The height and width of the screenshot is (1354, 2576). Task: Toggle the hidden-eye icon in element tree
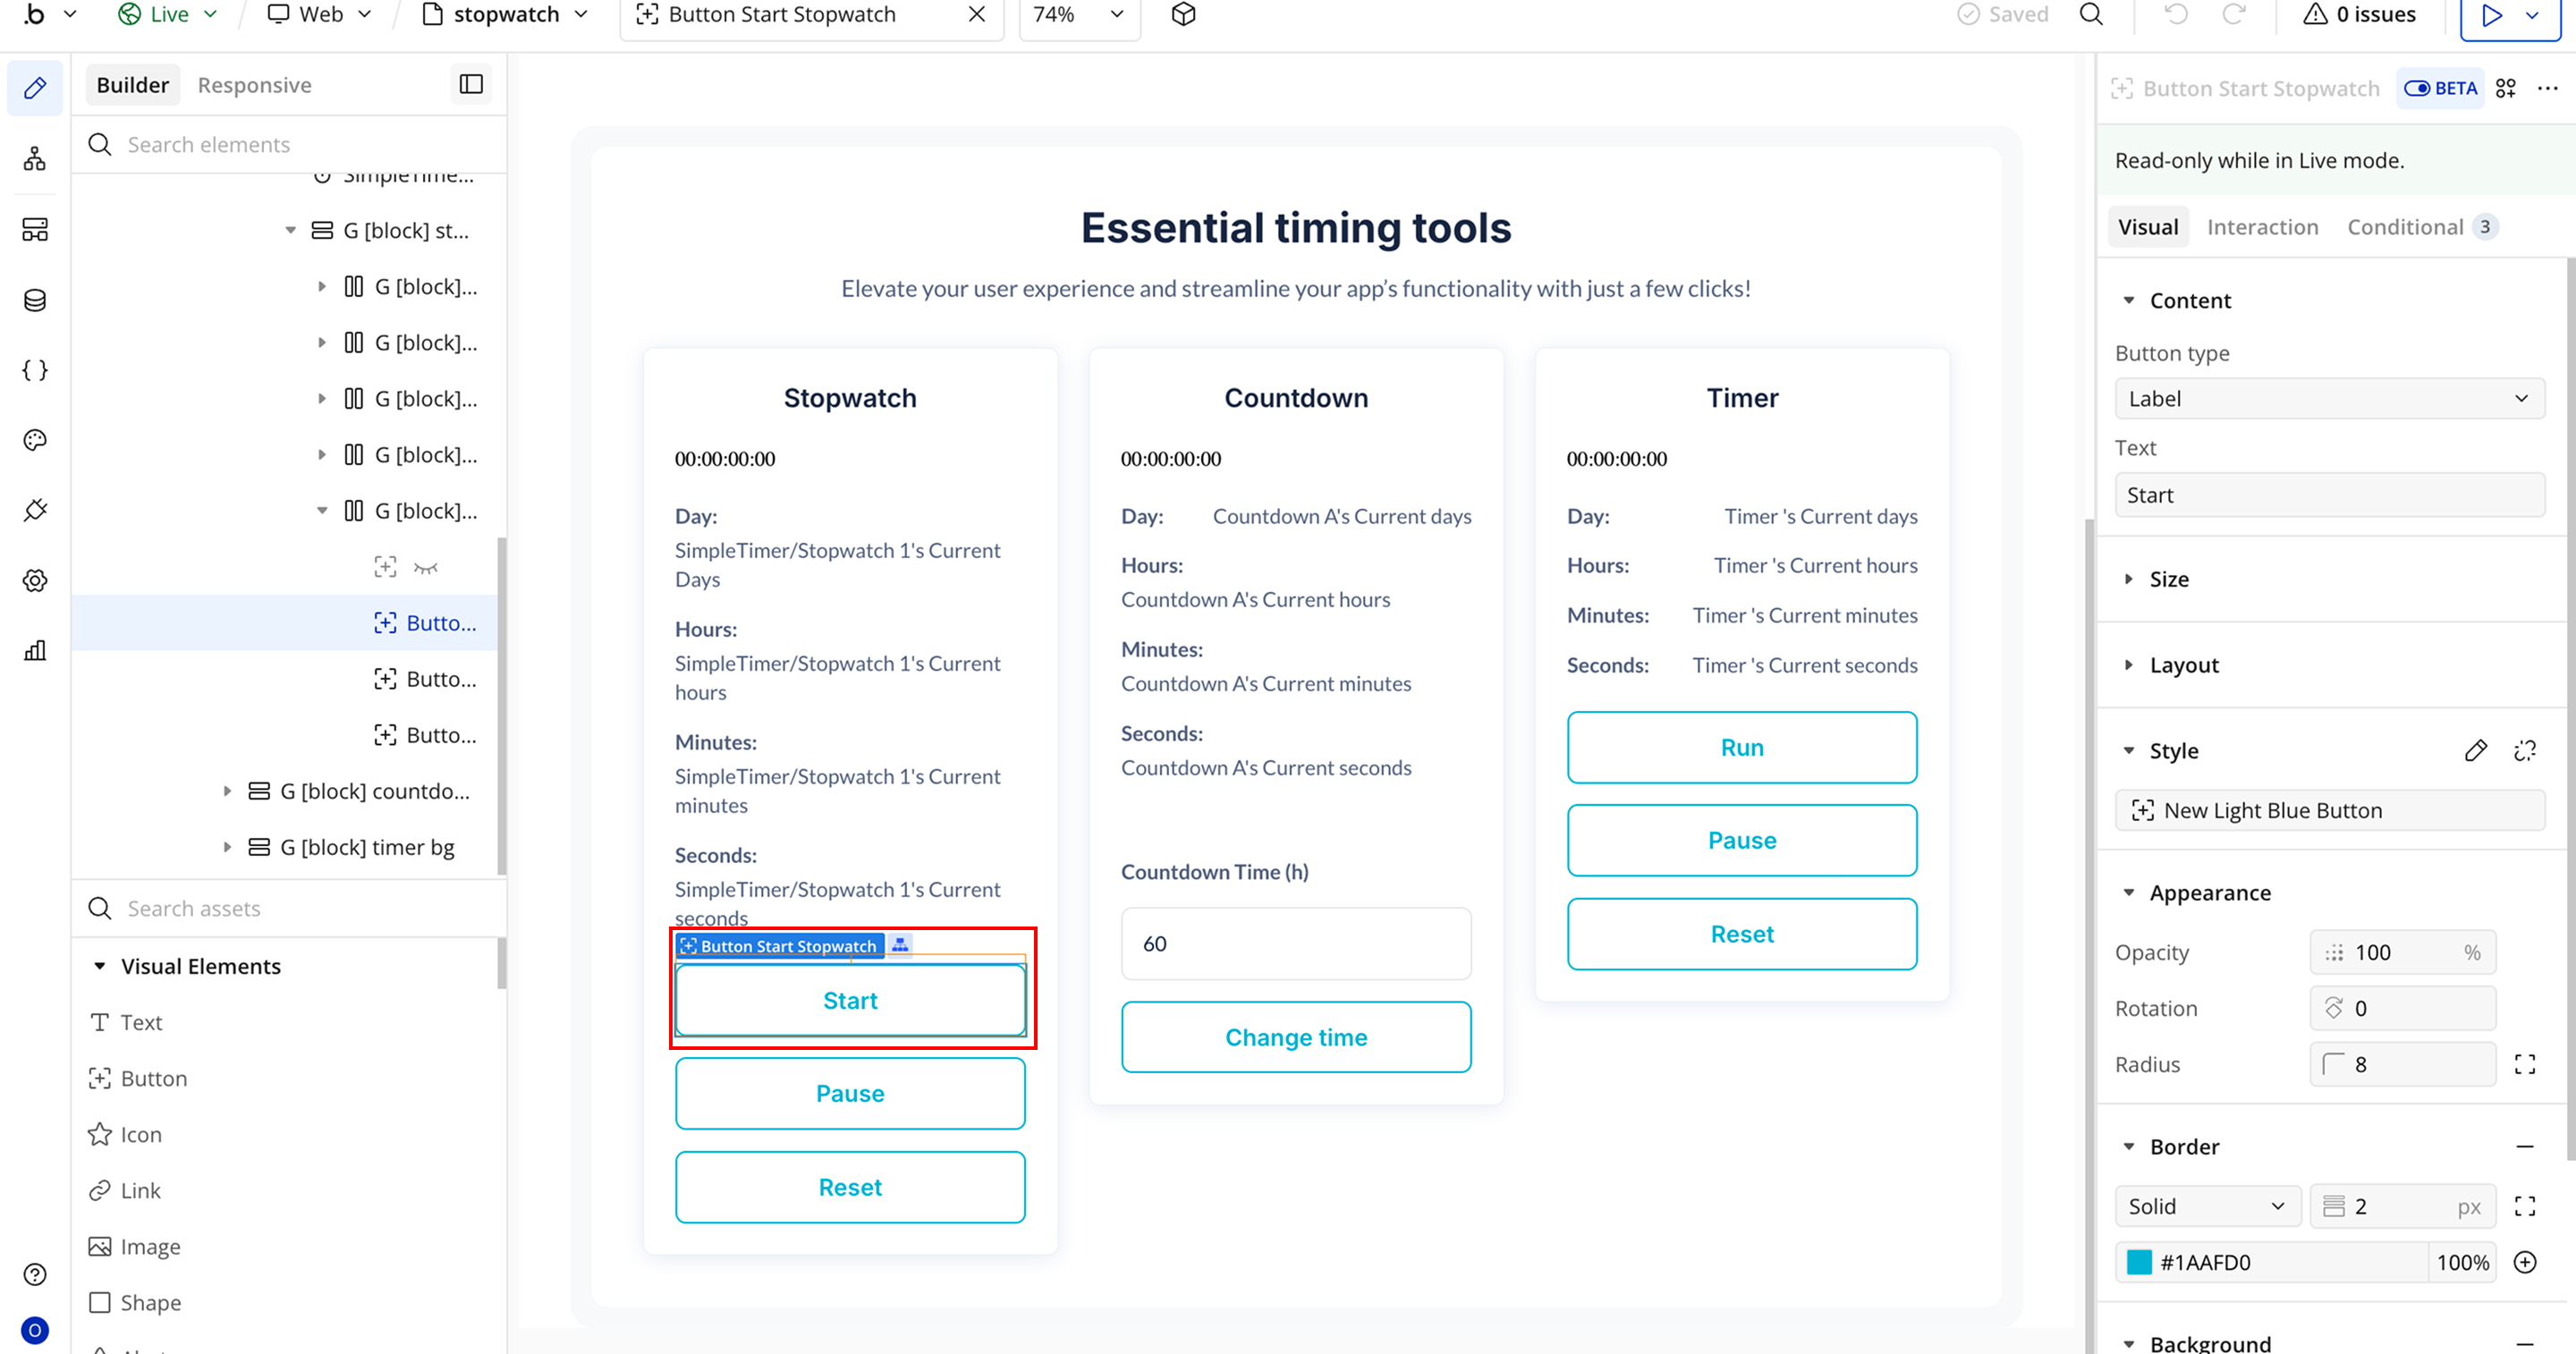click(x=426, y=568)
